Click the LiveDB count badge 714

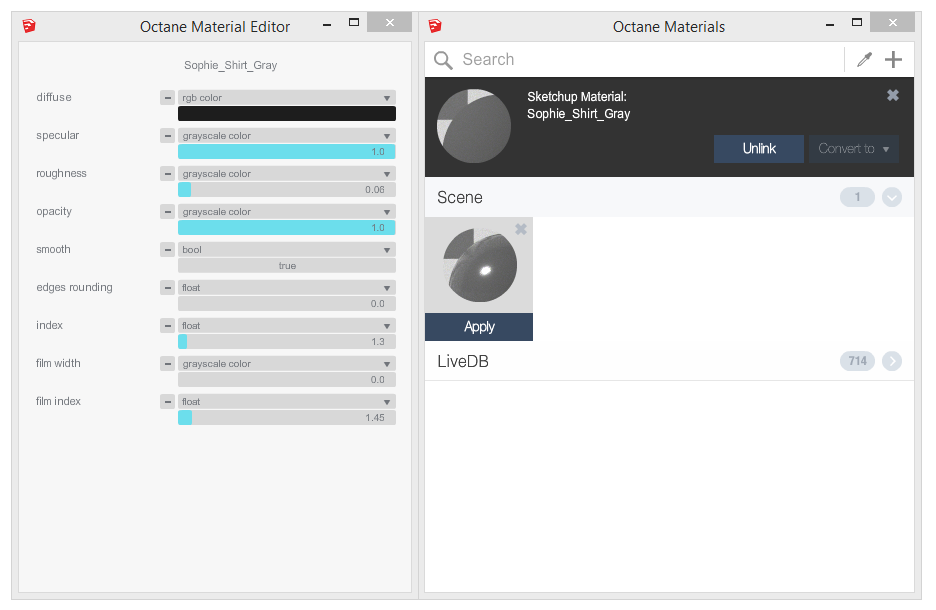pos(857,361)
